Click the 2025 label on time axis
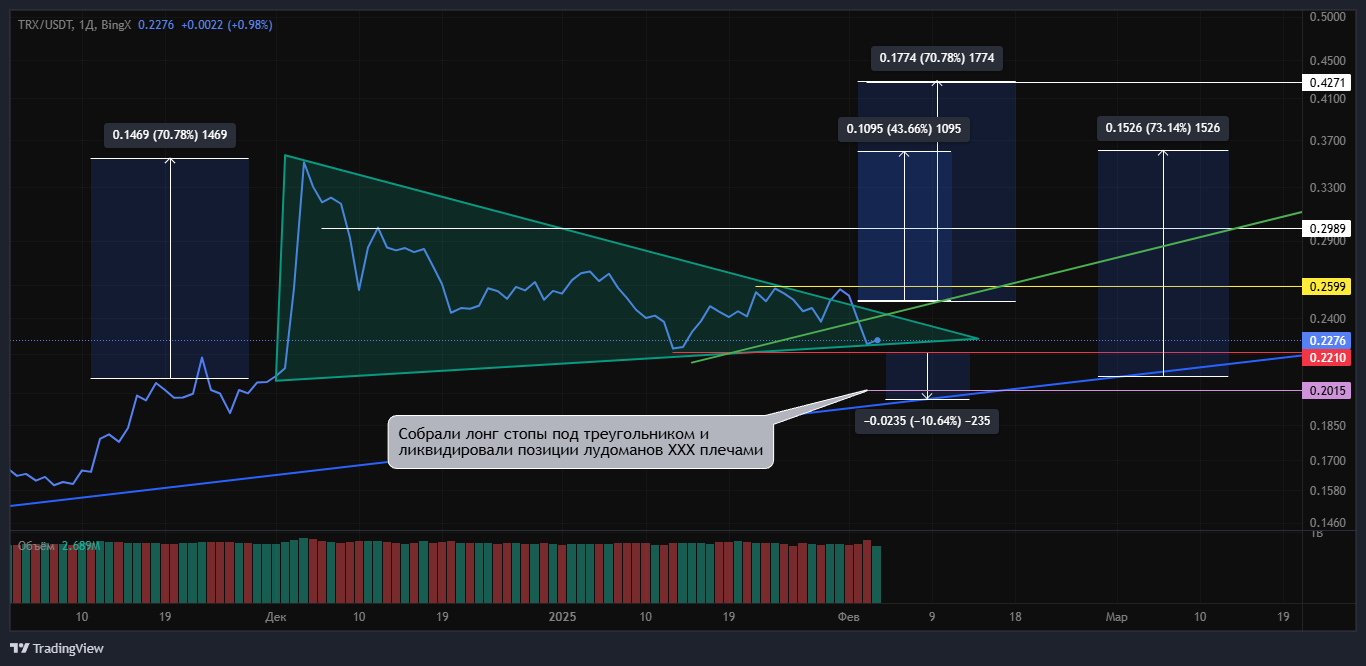 tap(563, 617)
